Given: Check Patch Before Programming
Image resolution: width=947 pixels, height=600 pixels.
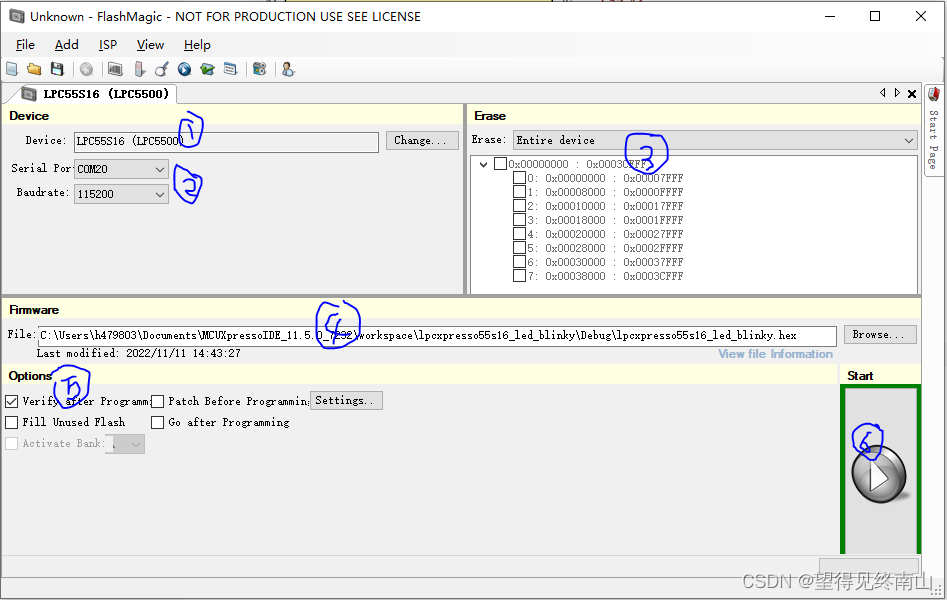Looking at the screenshot, I should point(157,400).
